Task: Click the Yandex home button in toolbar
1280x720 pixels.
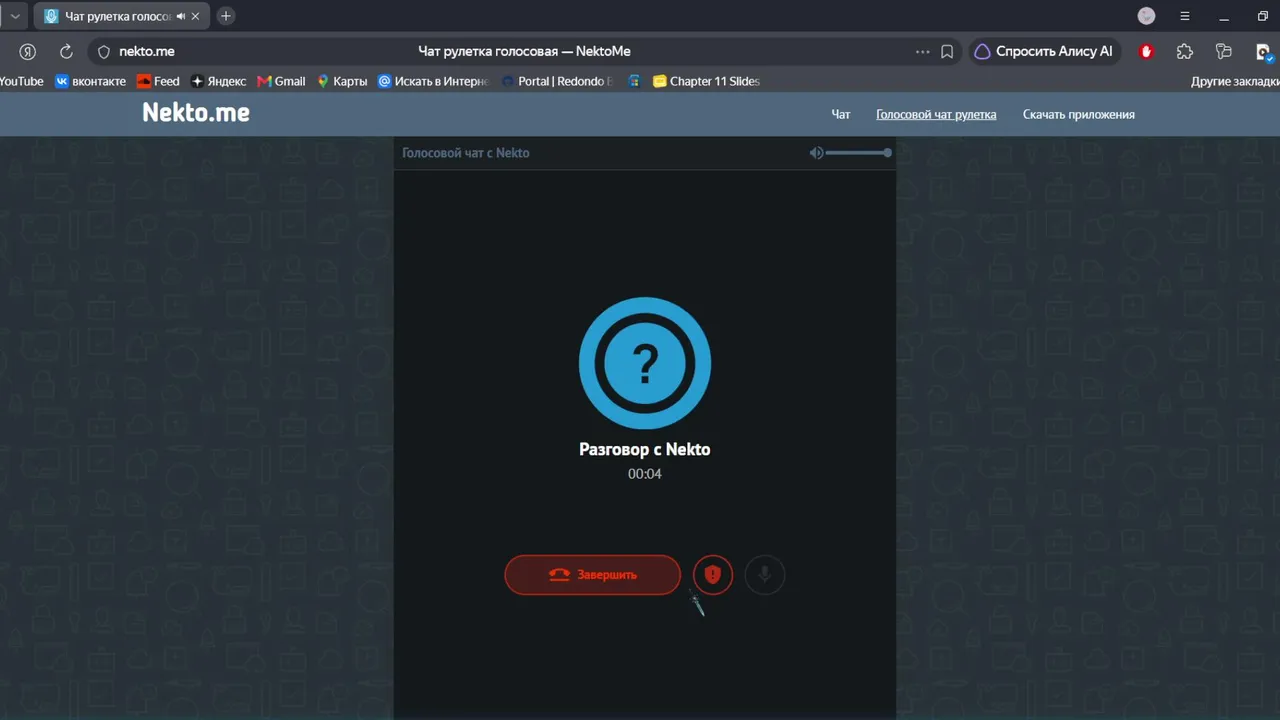Action: 28,51
